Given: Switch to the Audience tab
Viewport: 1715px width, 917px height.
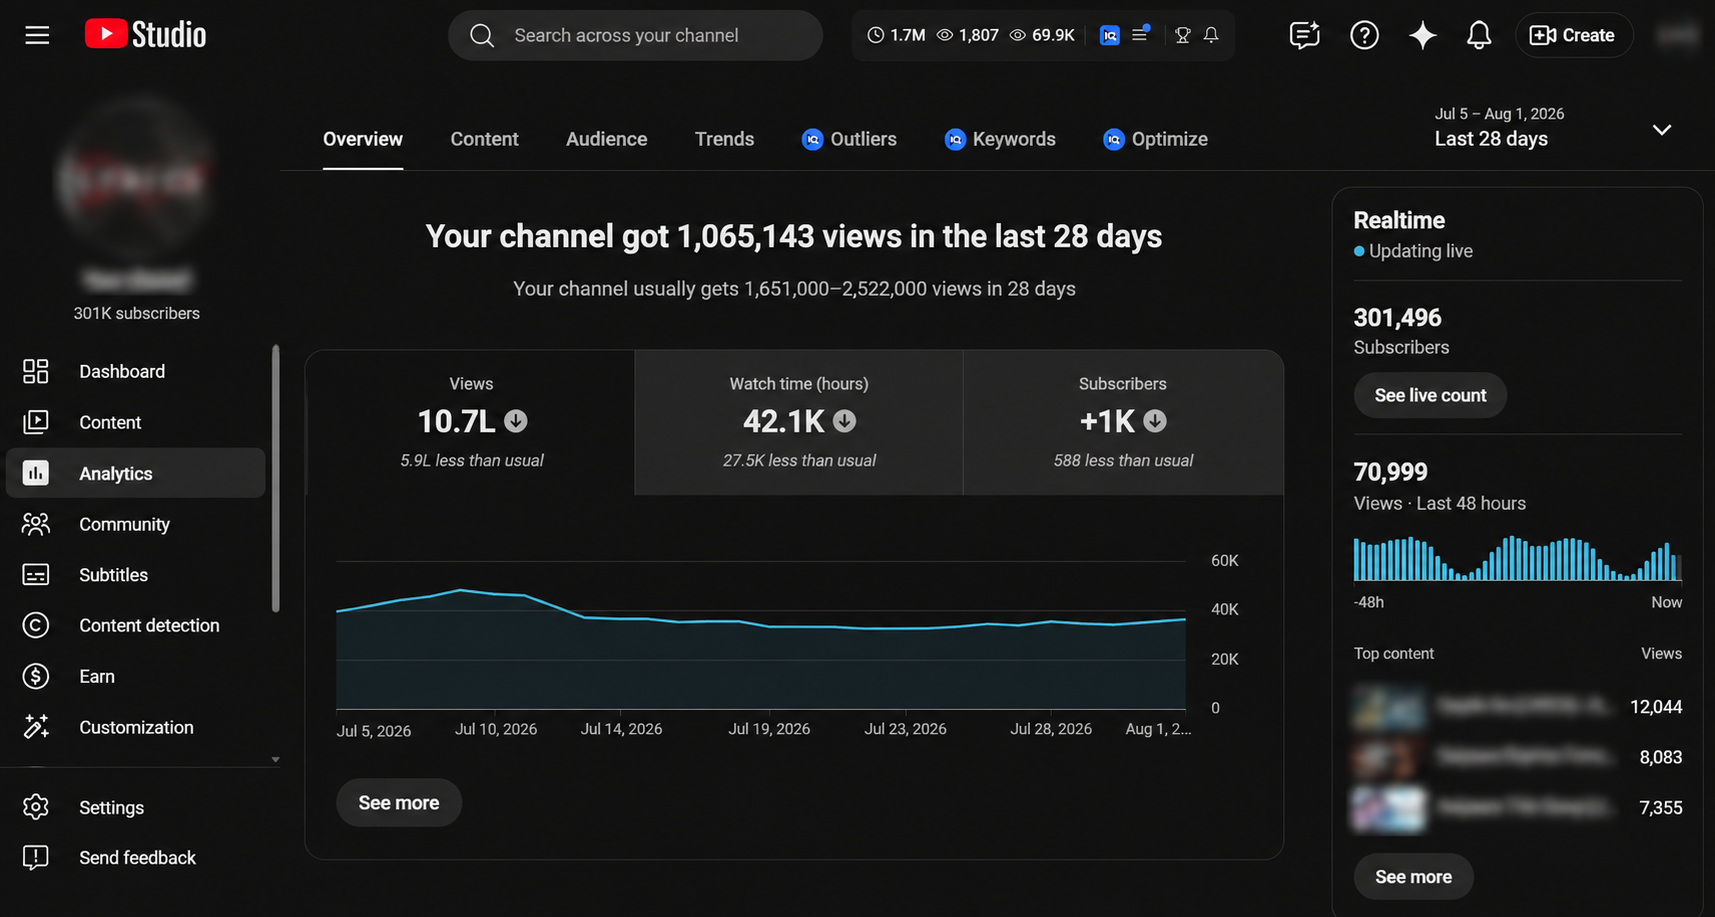Looking at the screenshot, I should pyautogui.click(x=606, y=139).
